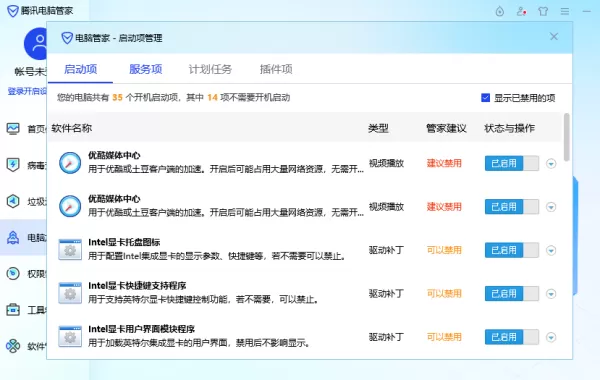Select the 启动项 tab

point(80,69)
